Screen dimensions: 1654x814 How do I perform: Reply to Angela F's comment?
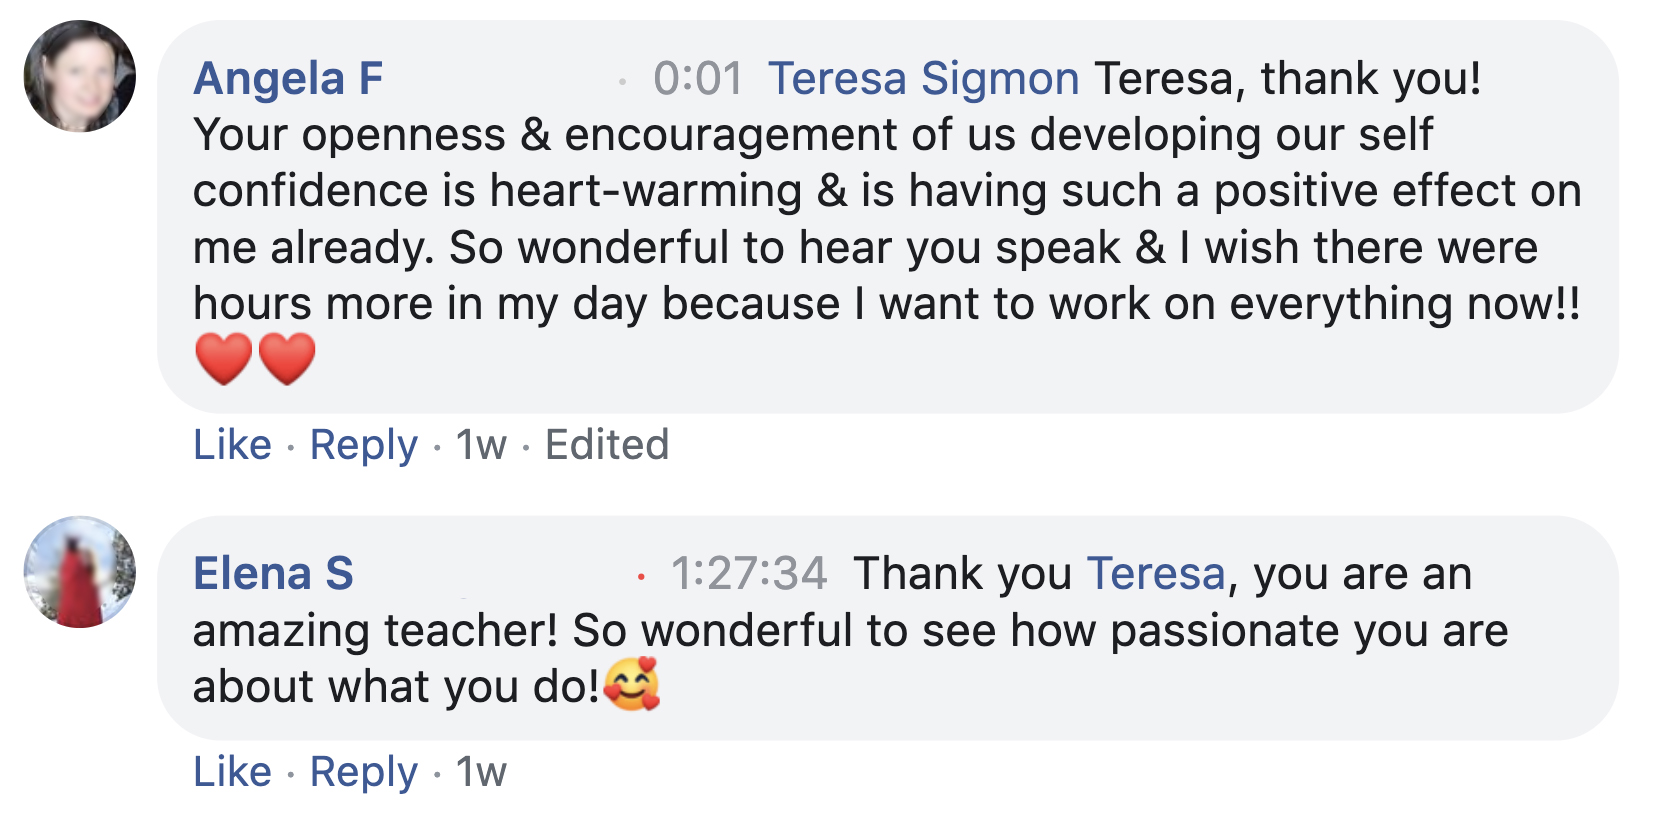point(363,444)
